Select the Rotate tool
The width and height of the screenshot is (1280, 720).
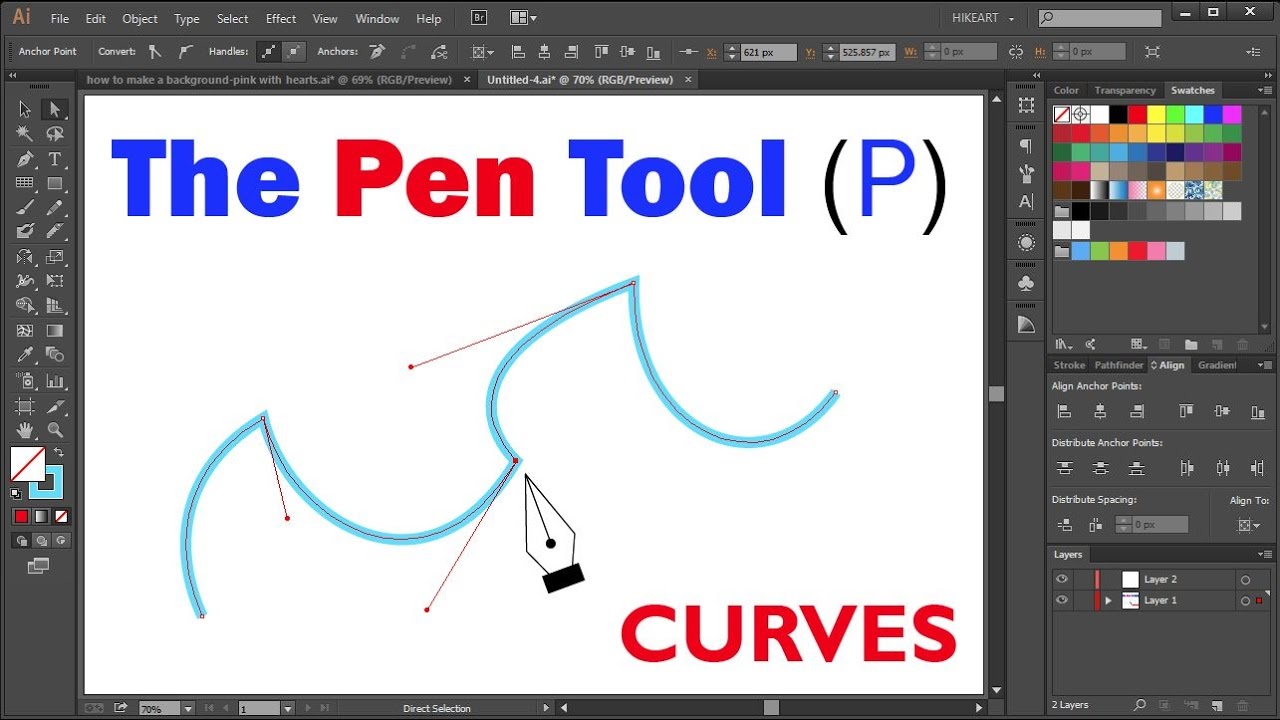[25, 256]
